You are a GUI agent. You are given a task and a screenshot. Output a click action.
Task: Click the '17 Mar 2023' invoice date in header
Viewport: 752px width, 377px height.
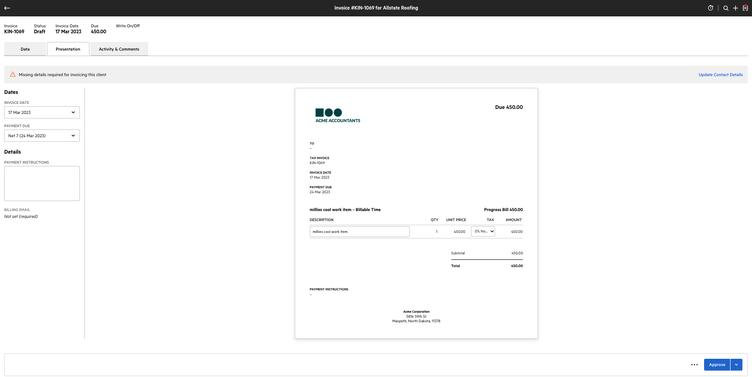[68, 32]
